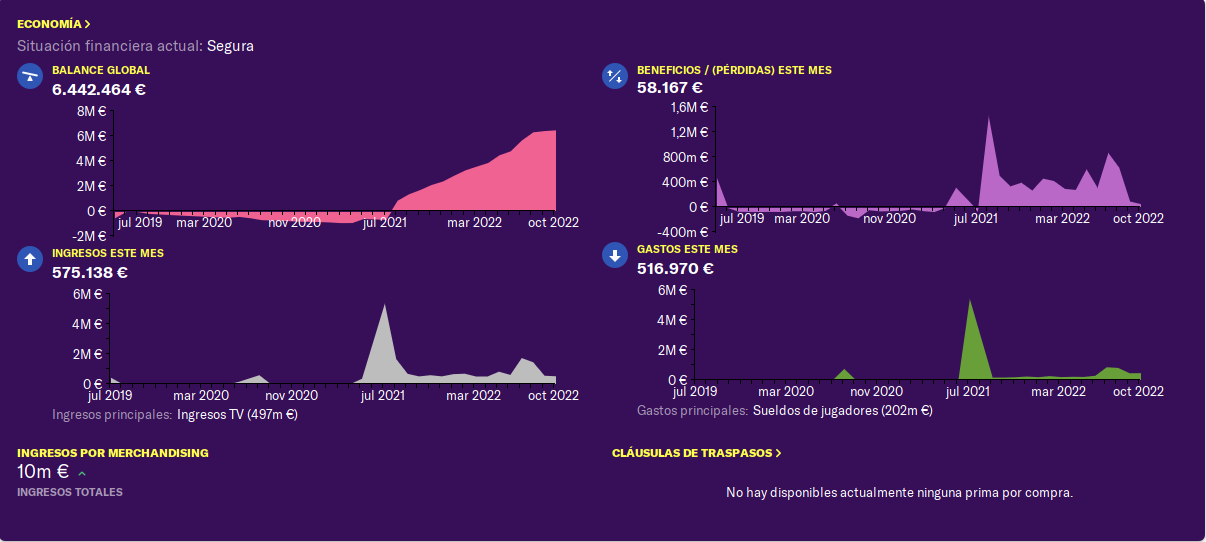Select the balance value 6.442.464 €
The image size is (1206, 542).
(x=99, y=89)
